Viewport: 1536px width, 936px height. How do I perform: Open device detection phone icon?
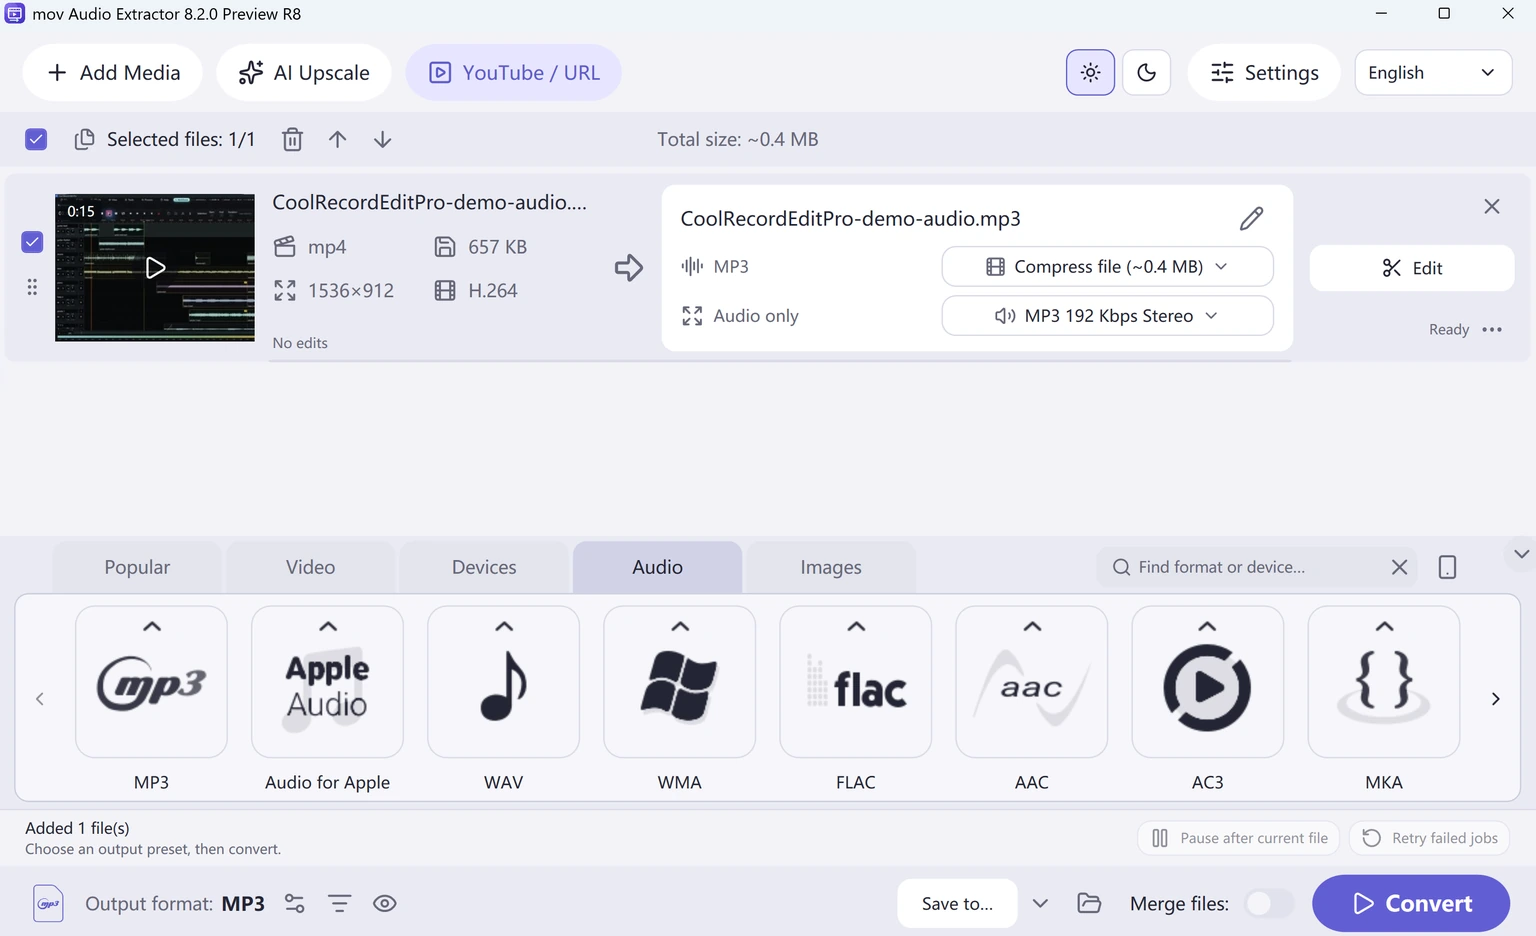point(1447,567)
